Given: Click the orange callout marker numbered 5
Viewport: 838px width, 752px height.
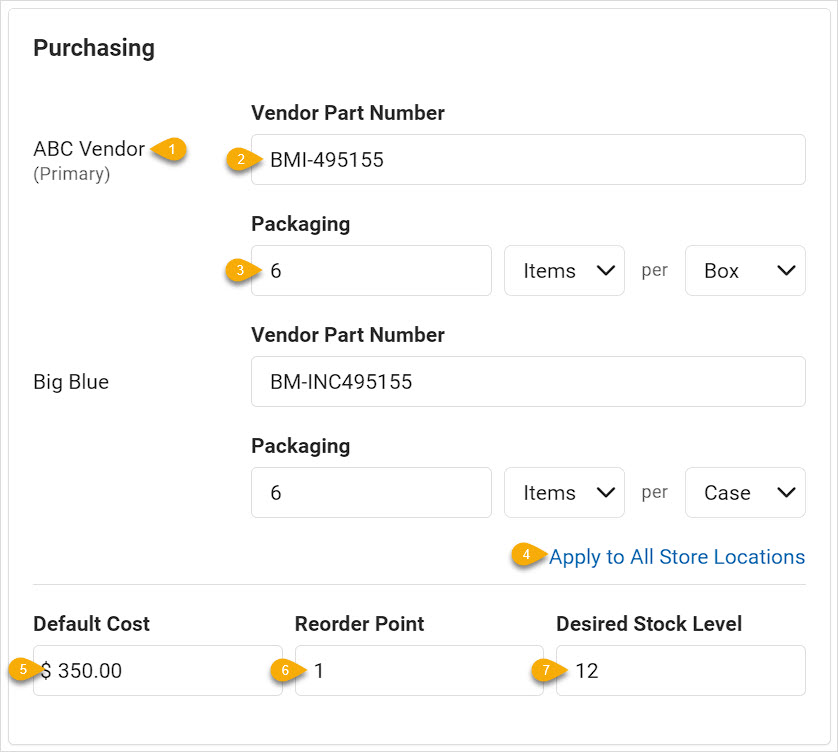Looking at the screenshot, I should coord(26,669).
